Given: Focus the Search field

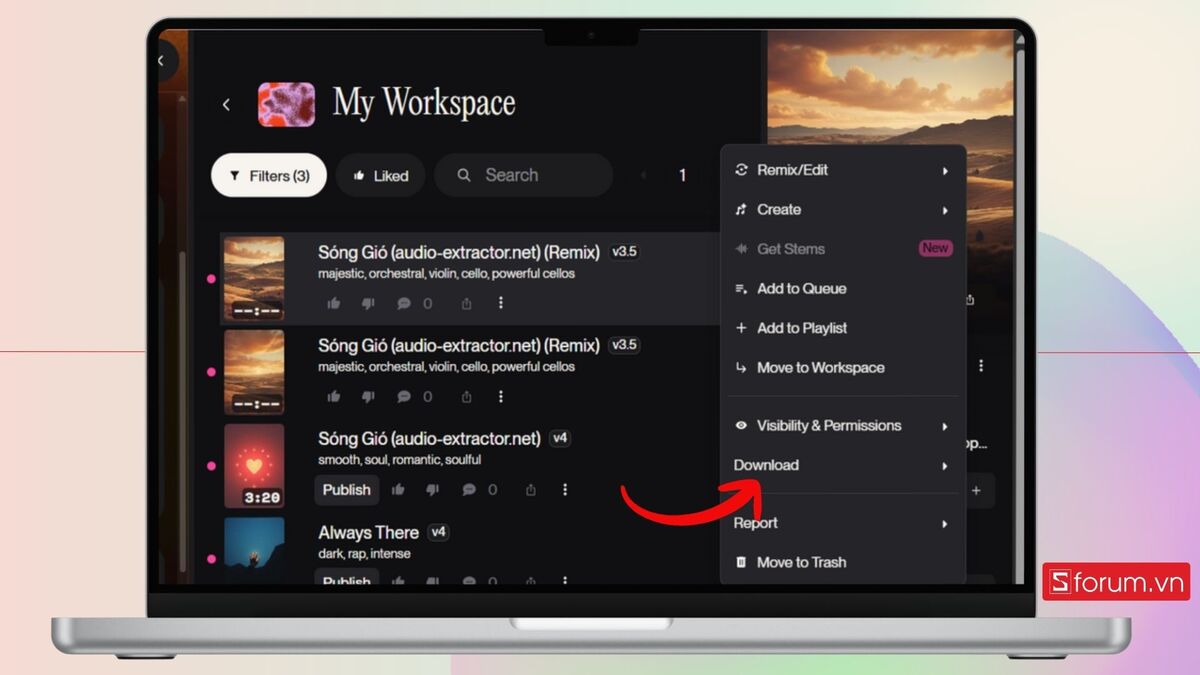Looking at the screenshot, I should tap(523, 175).
